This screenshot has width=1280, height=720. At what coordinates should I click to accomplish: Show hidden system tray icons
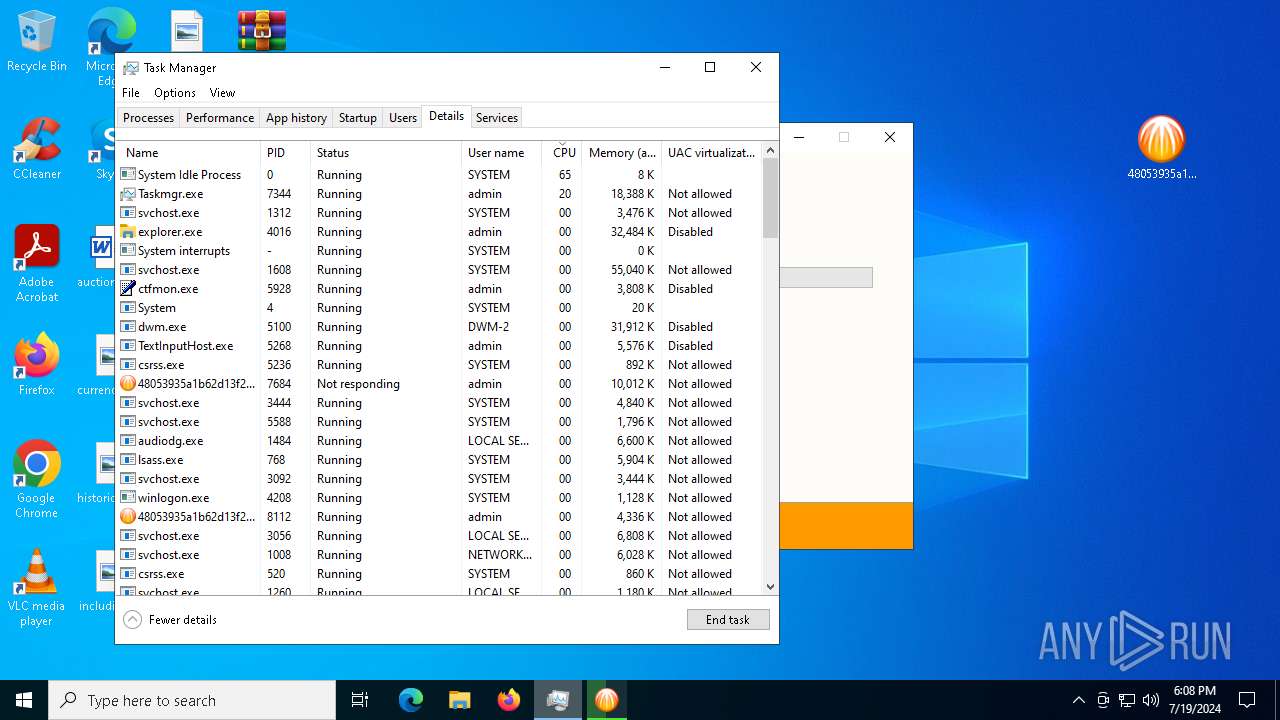[x=1078, y=700]
